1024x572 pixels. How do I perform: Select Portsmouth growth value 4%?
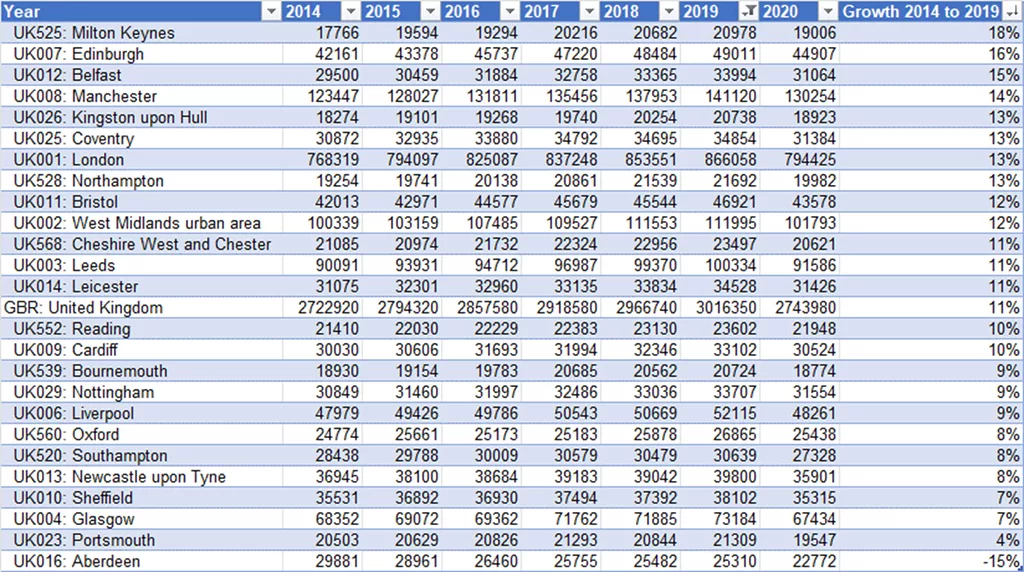click(1008, 540)
